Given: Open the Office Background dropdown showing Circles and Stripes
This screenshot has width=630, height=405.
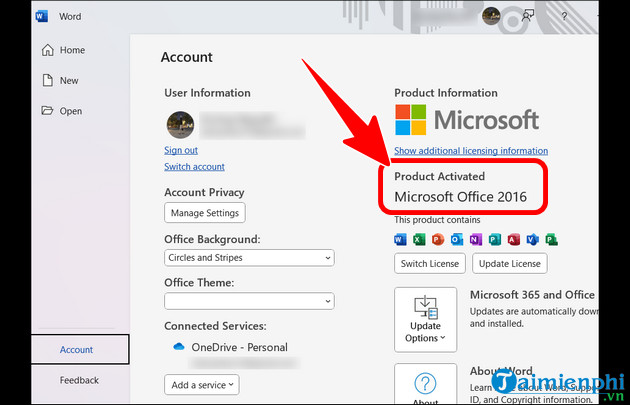Looking at the screenshot, I should (249, 258).
